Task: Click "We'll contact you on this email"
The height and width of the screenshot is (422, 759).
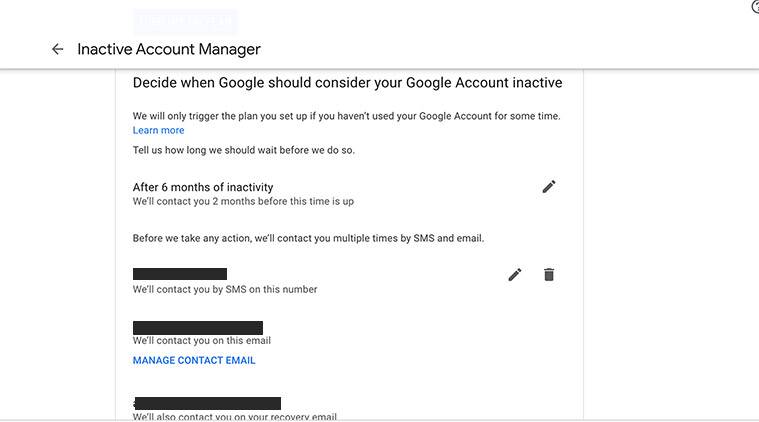Action: (202, 341)
